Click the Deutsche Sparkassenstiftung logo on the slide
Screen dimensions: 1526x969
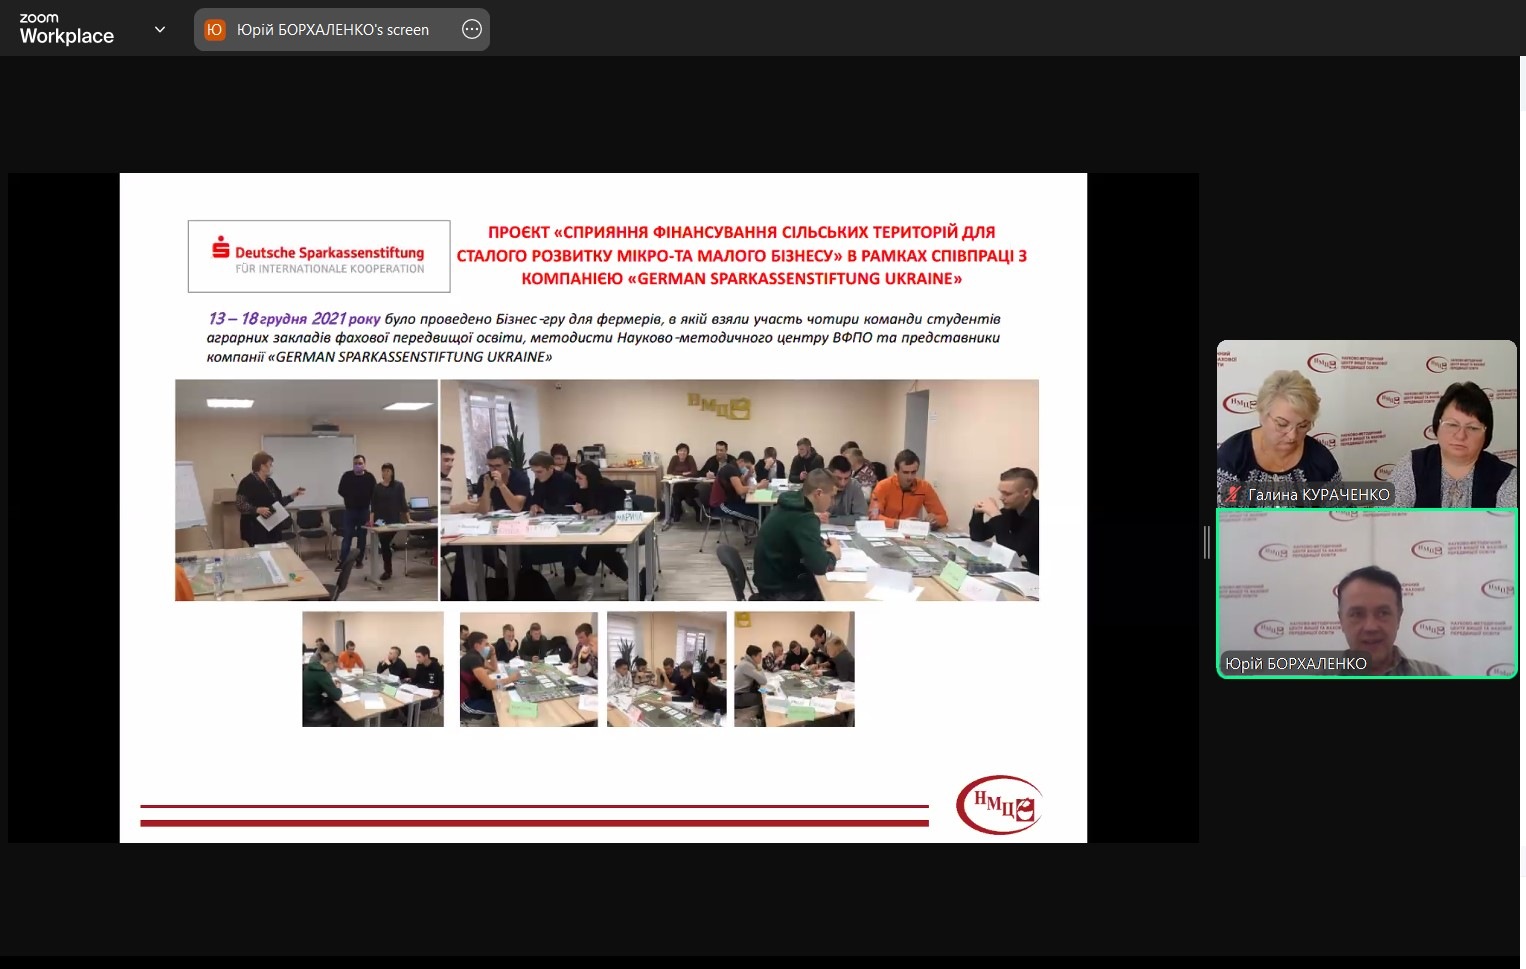coord(319,256)
